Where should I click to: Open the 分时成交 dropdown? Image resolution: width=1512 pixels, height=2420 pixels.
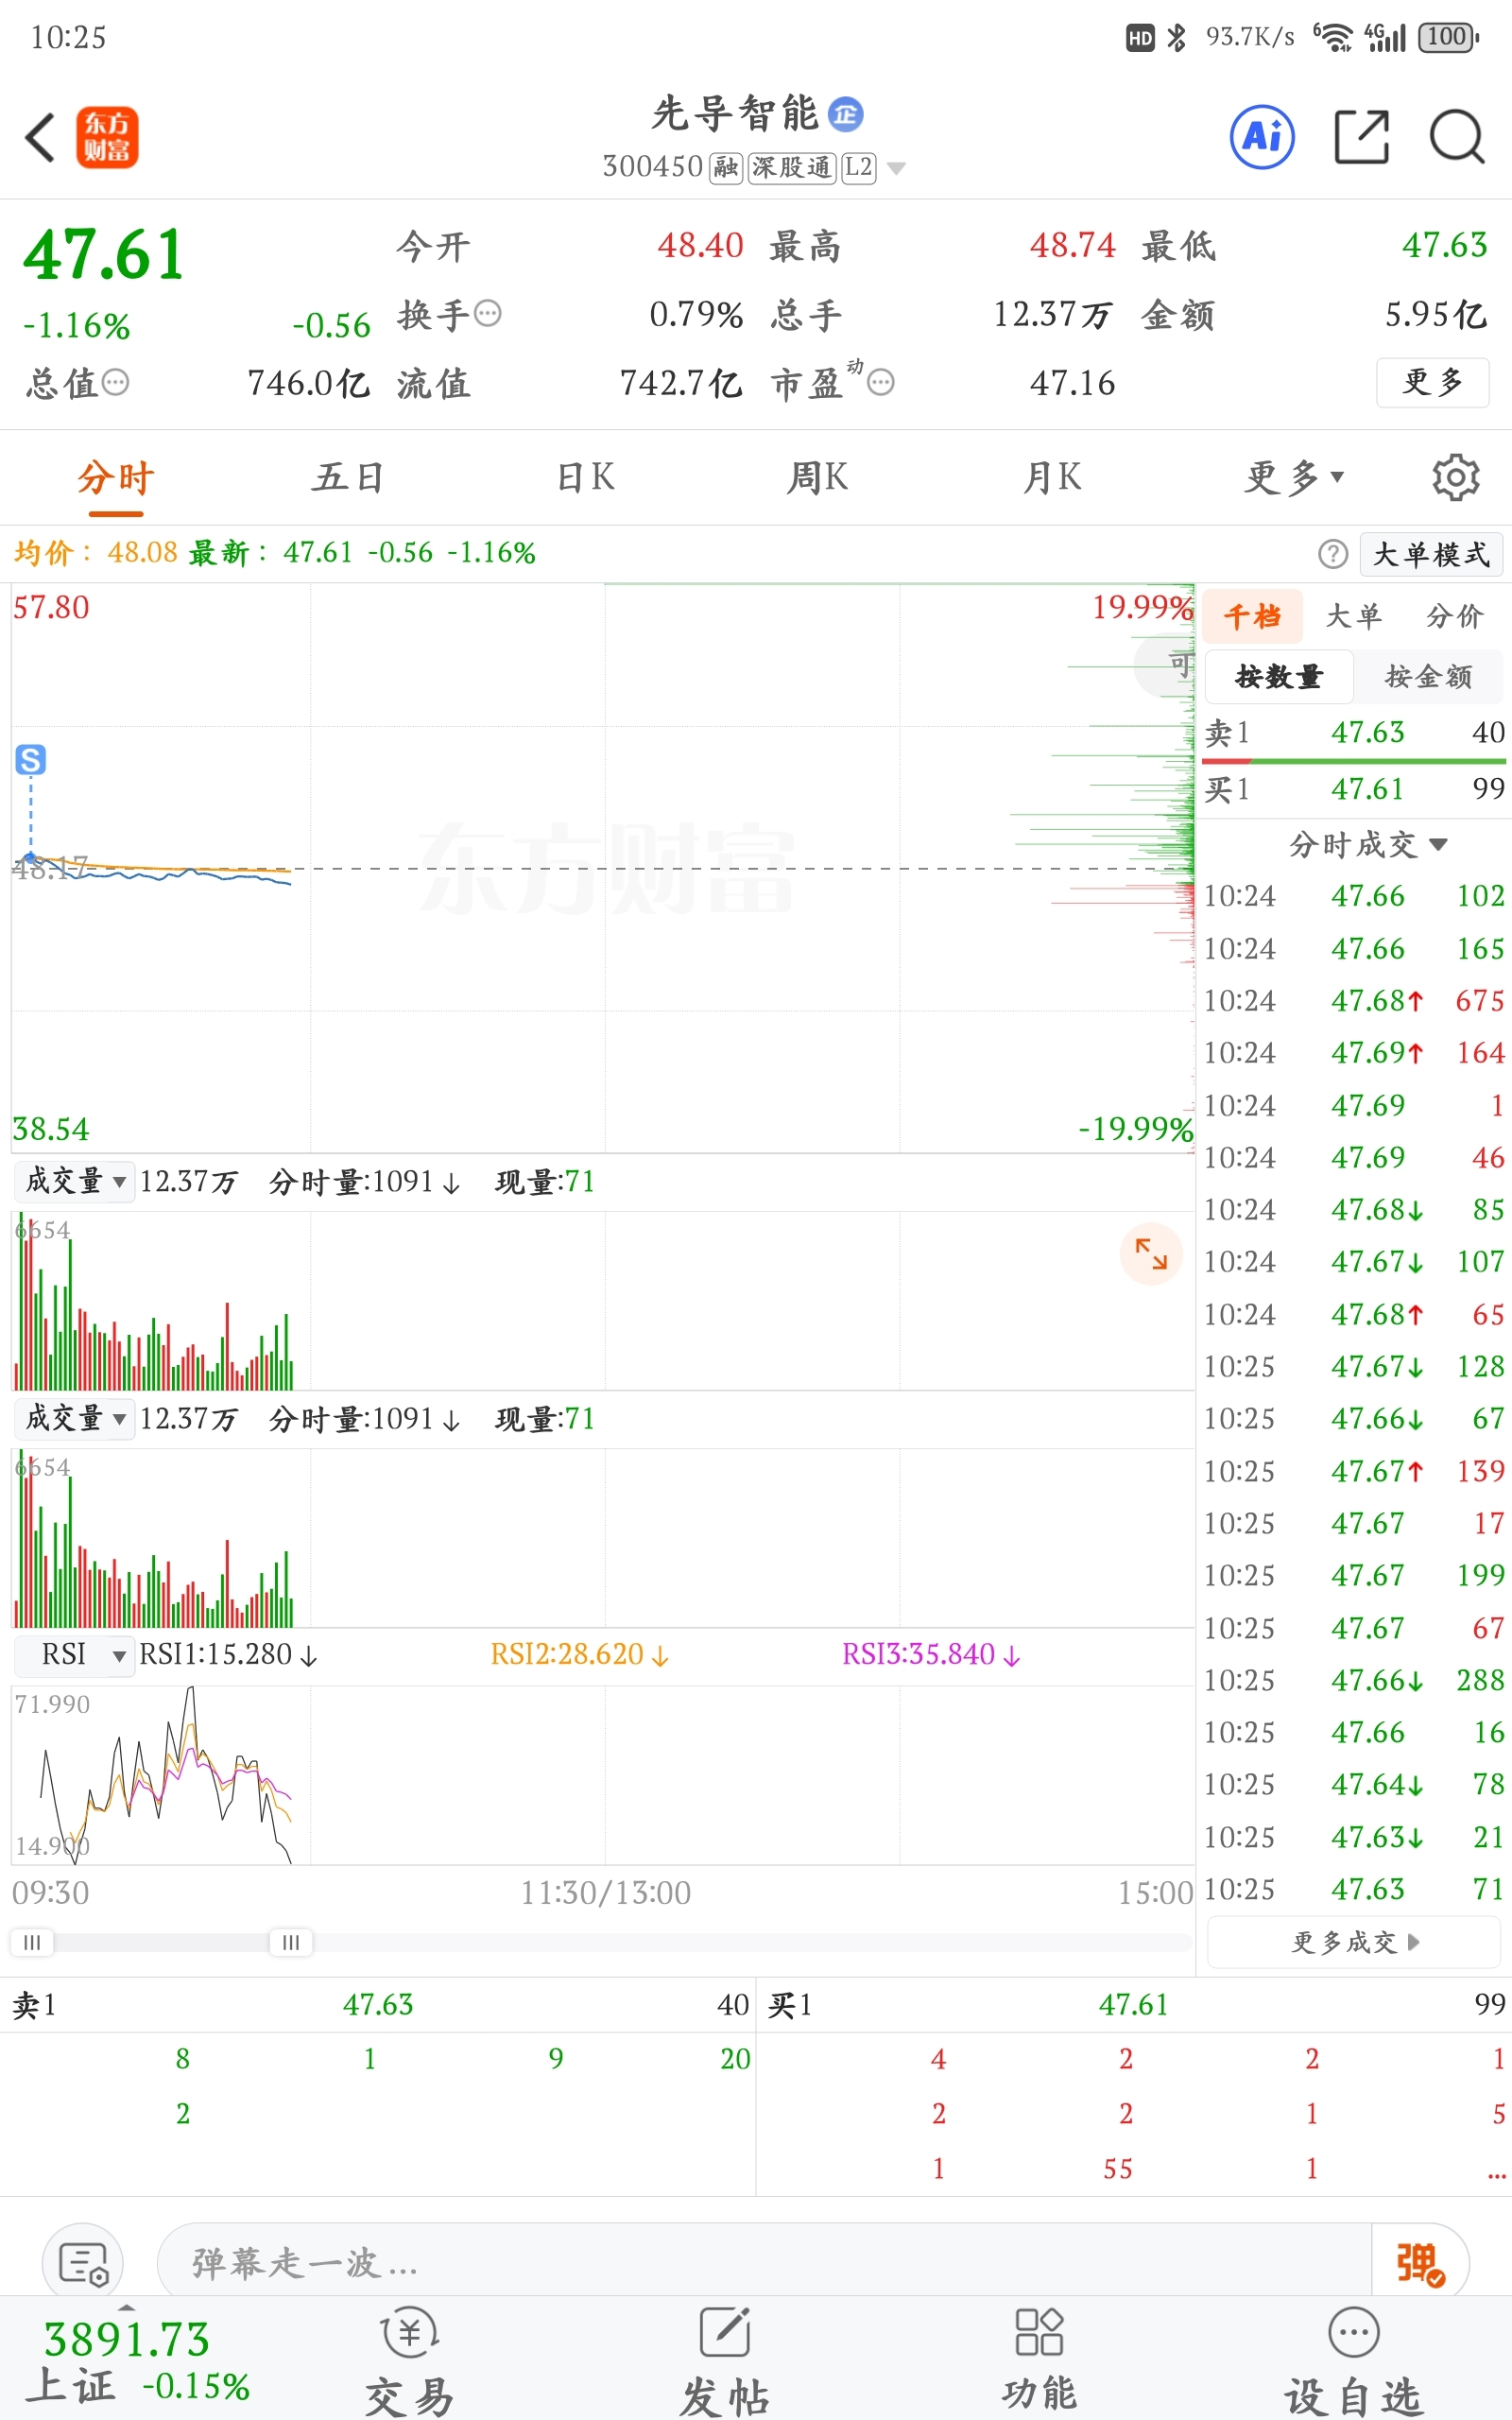pos(1367,844)
